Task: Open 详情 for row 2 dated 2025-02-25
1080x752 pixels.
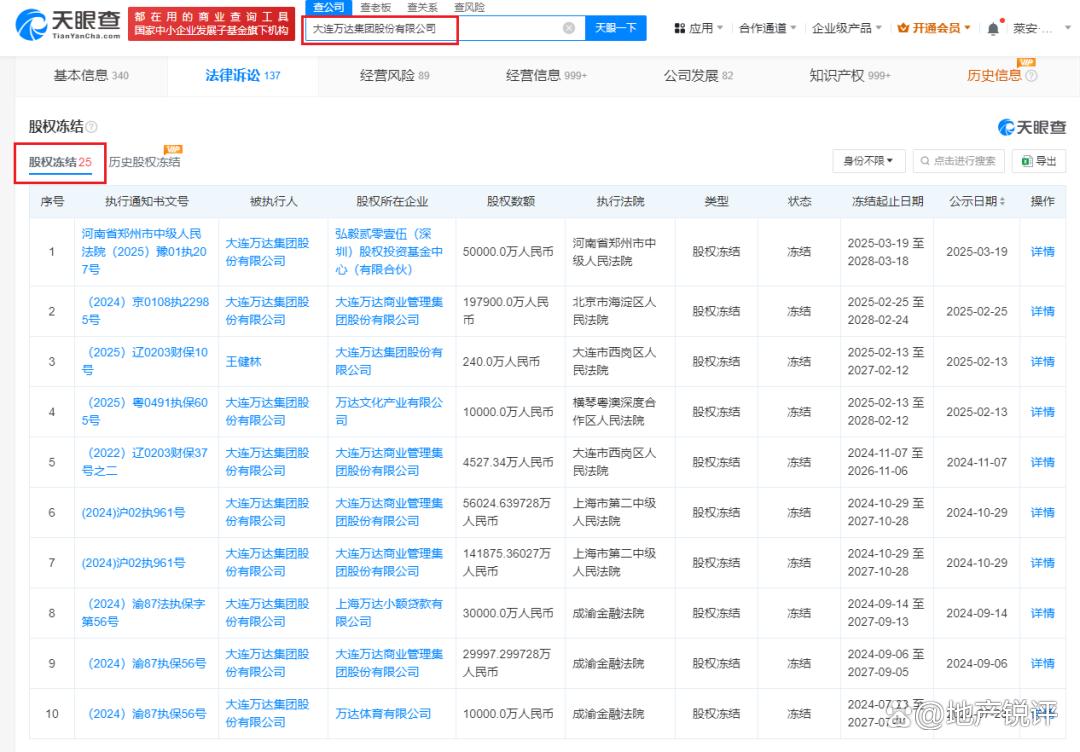Action: point(1042,311)
